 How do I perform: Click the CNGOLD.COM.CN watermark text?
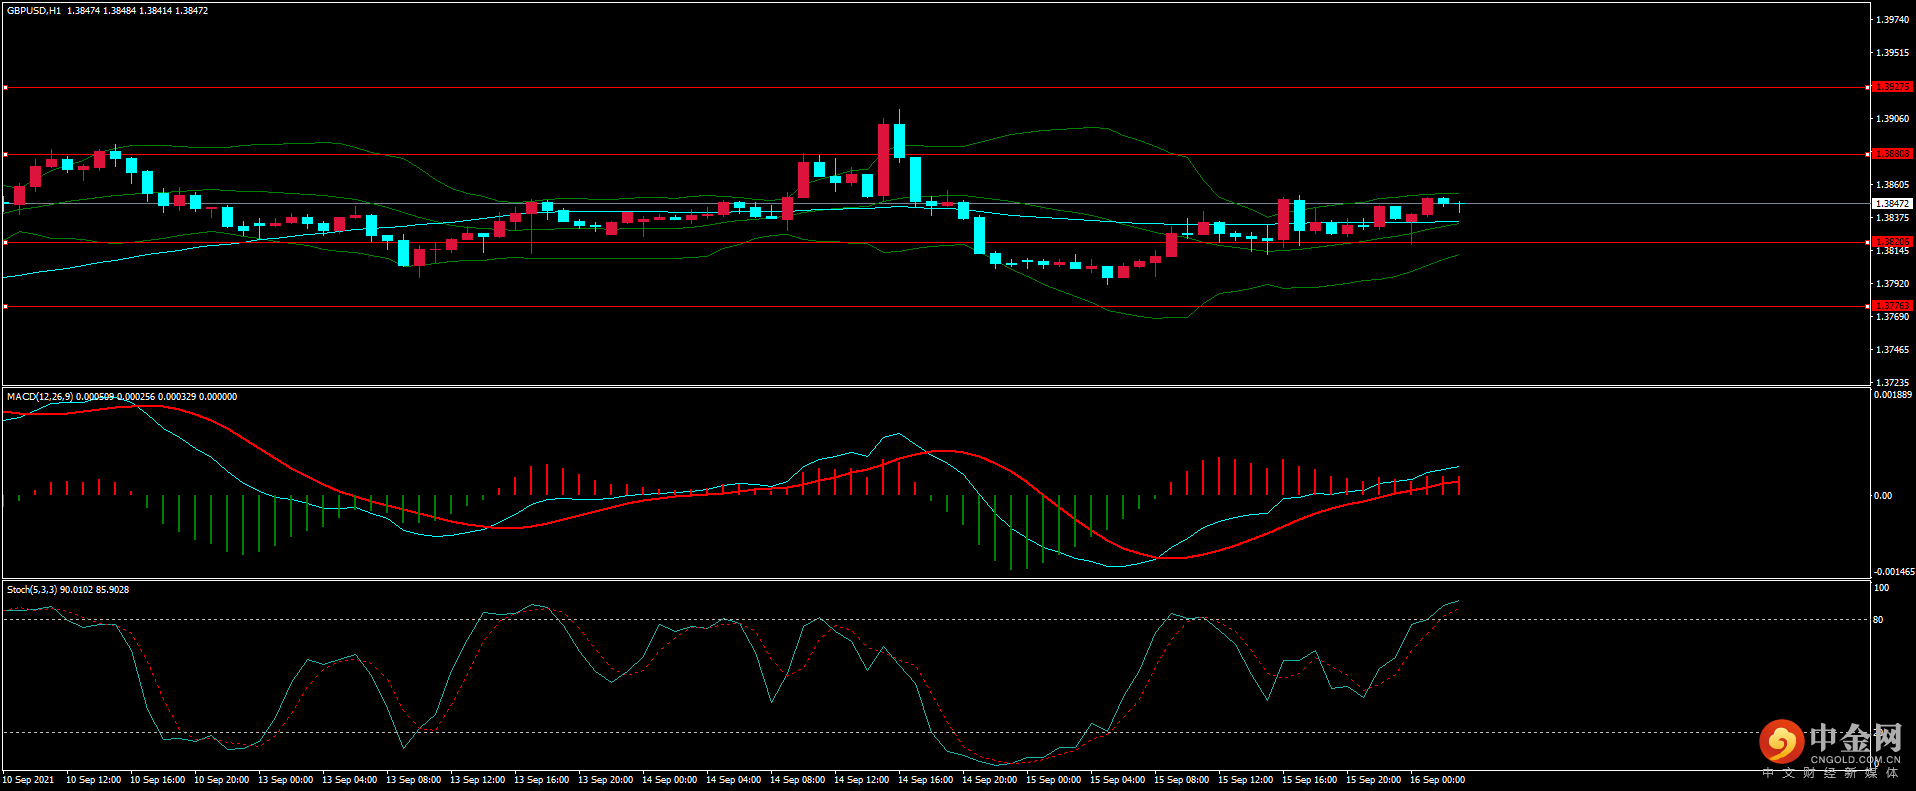1855,760
